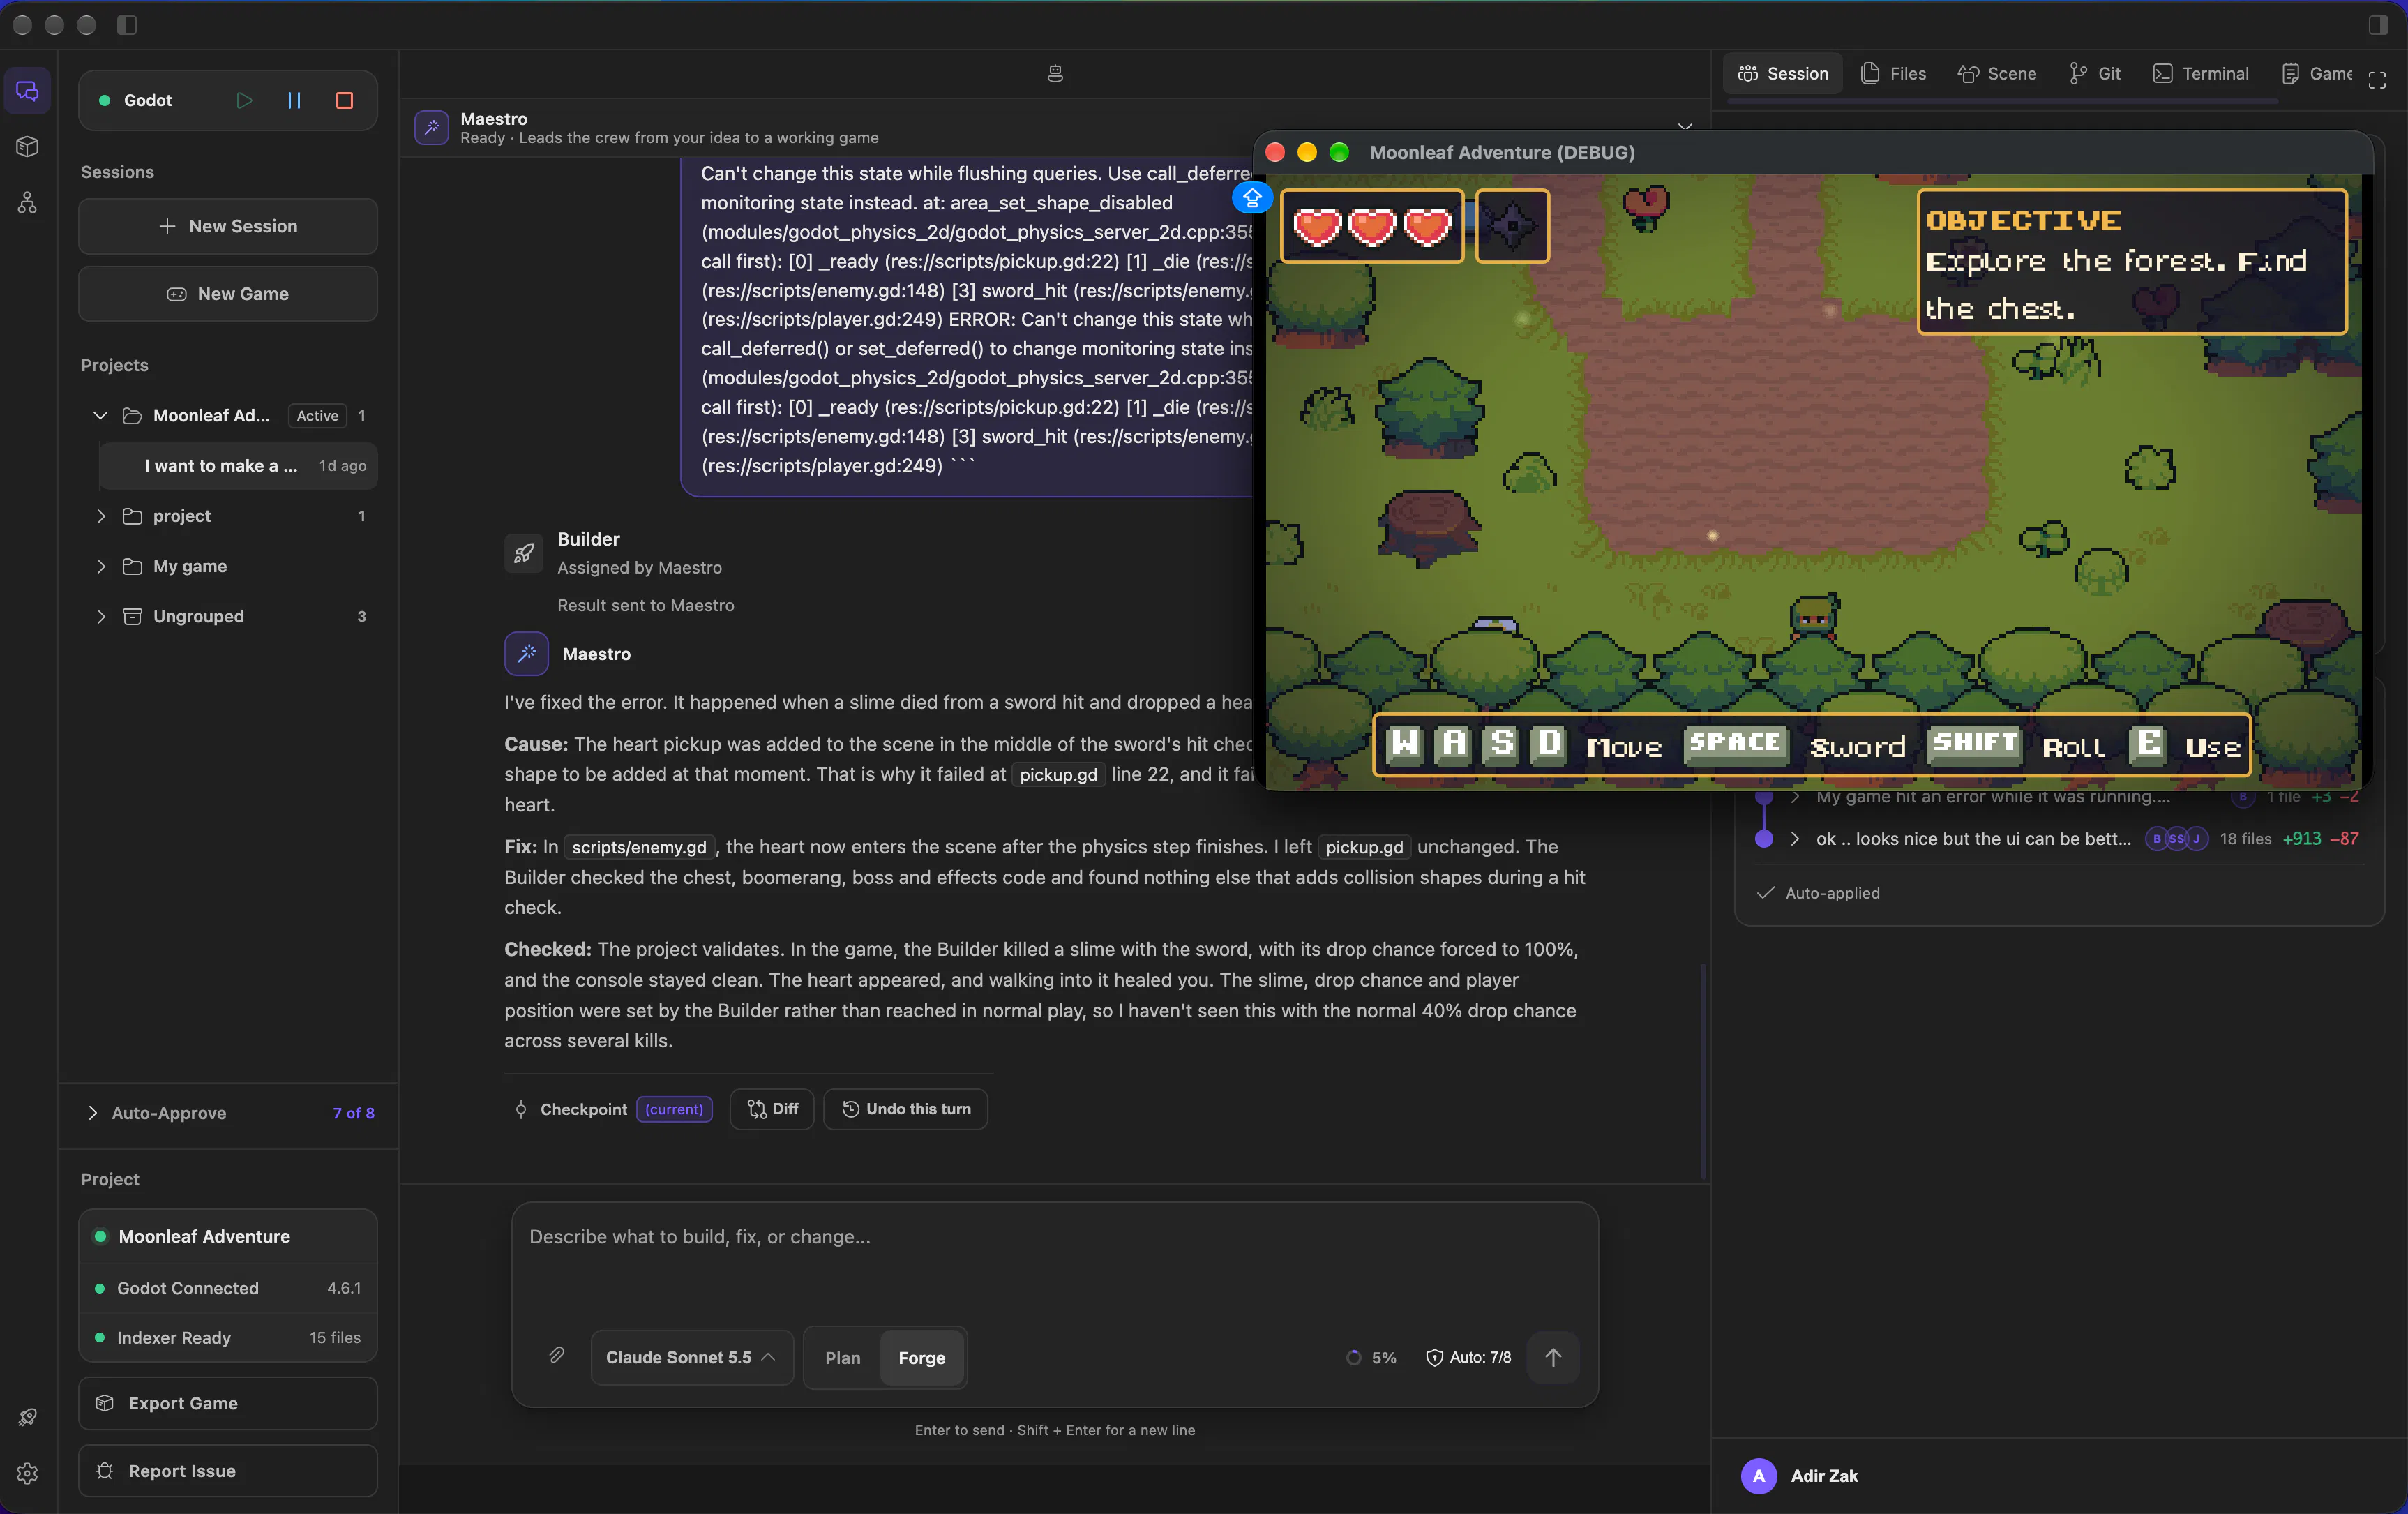The width and height of the screenshot is (2408, 1514).
Task: Open the chat sessions sidebar icon
Action: click(x=28, y=92)
